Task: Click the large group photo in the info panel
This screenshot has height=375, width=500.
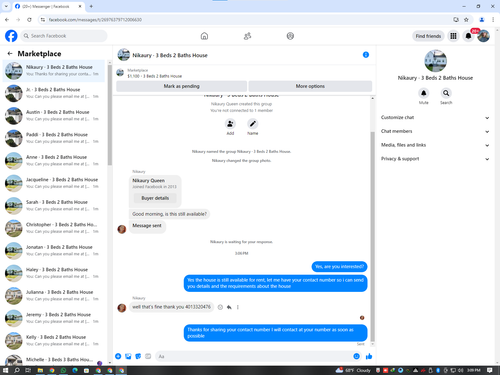Action: (435, 61)
